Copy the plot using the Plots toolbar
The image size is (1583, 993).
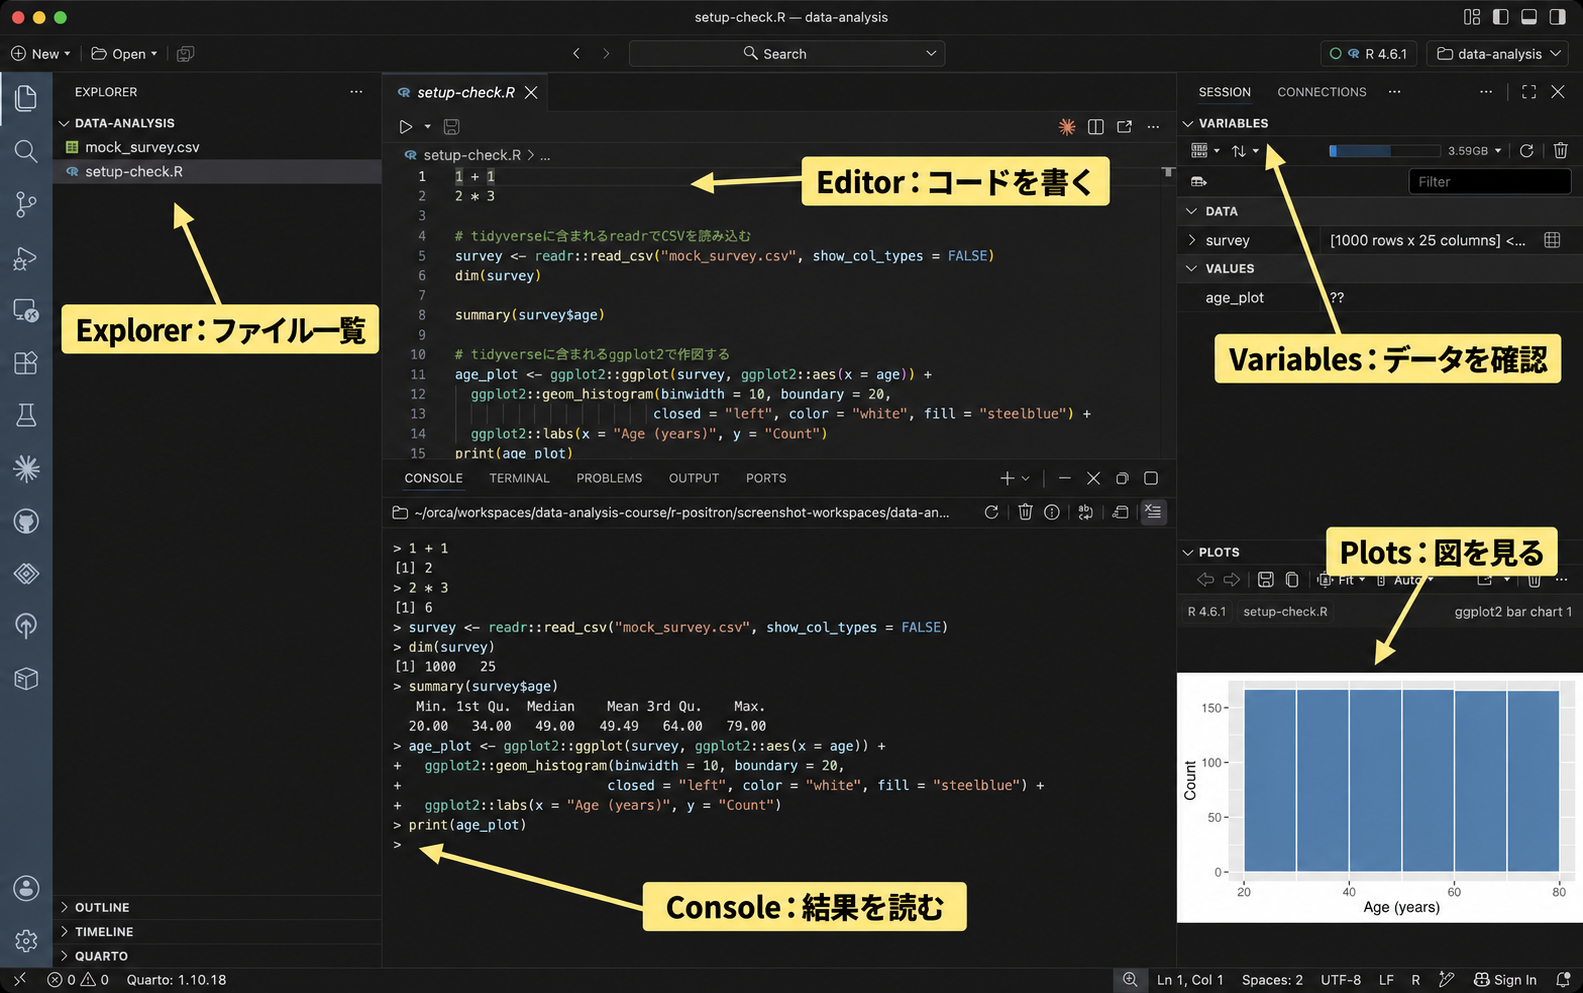[x=1292, y=580]
